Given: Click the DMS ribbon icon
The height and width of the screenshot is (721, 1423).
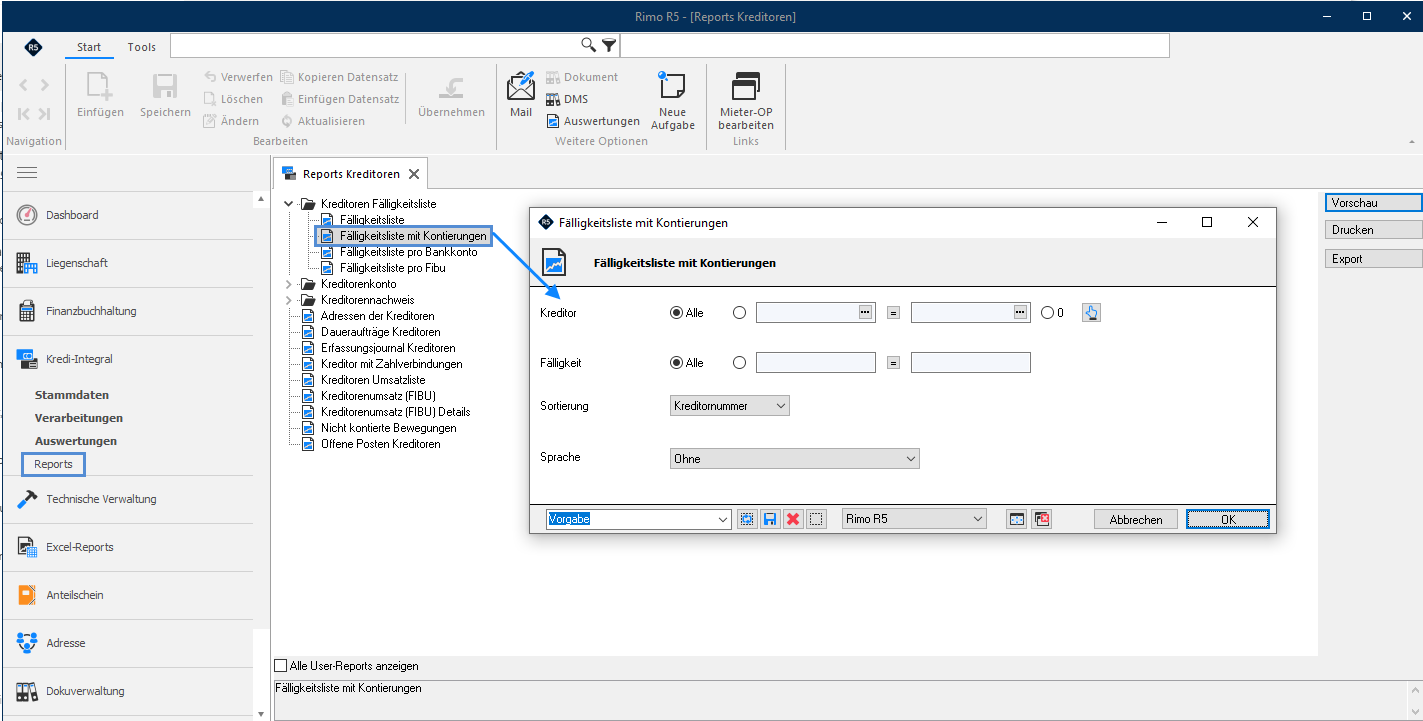Looking at the screenshot, I should (x=553, y=99).
